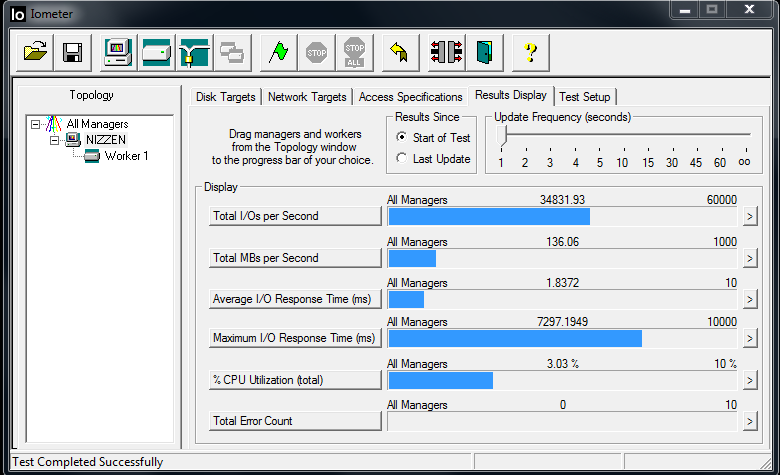Open details arrow for Total Error Count
Viewport: 780px width, 475px height.
[750, 421]
